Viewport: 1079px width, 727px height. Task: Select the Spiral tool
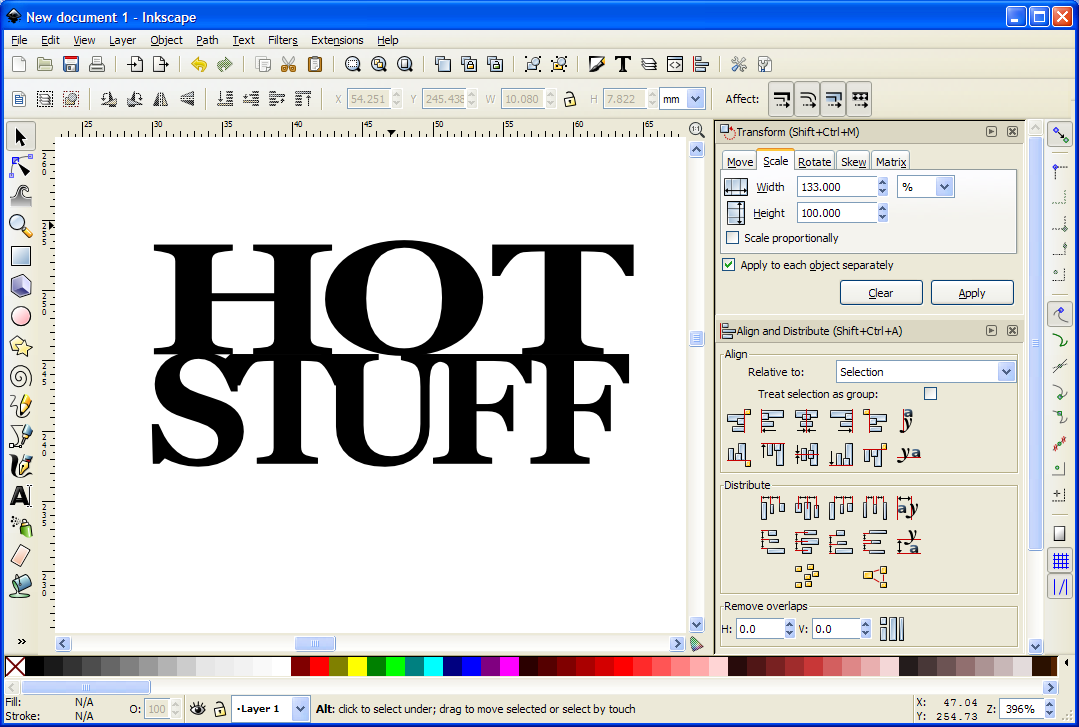click(x=21, y=376)
